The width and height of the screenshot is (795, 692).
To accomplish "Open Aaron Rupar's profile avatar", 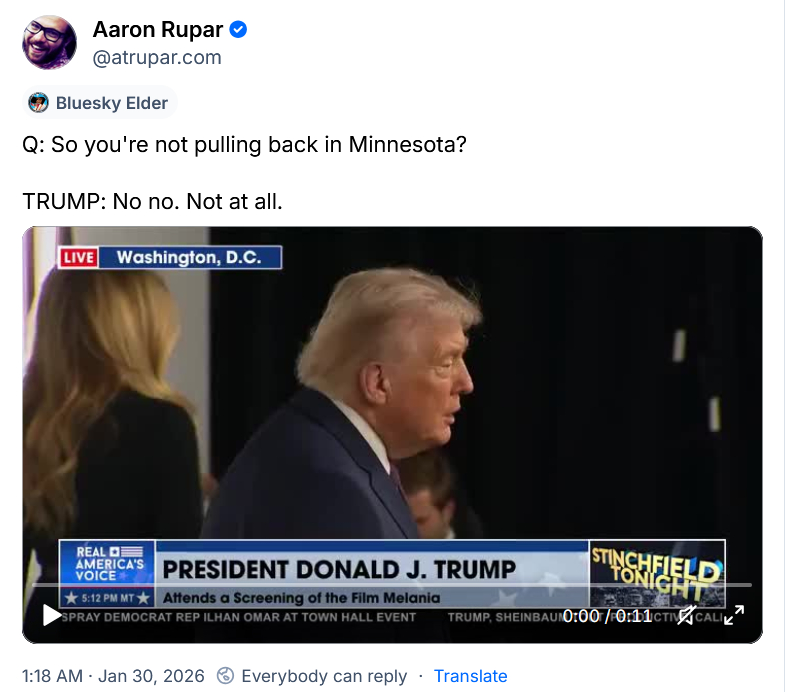I will 50,42.
